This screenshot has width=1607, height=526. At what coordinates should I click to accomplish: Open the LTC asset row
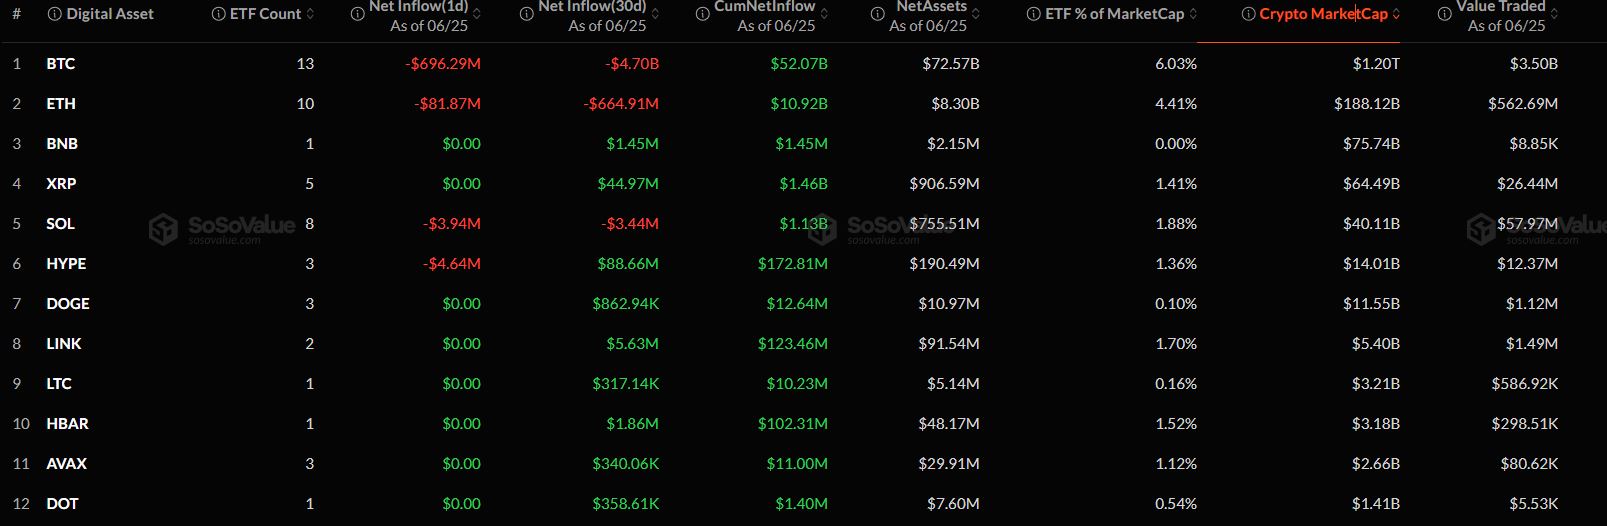803,383
